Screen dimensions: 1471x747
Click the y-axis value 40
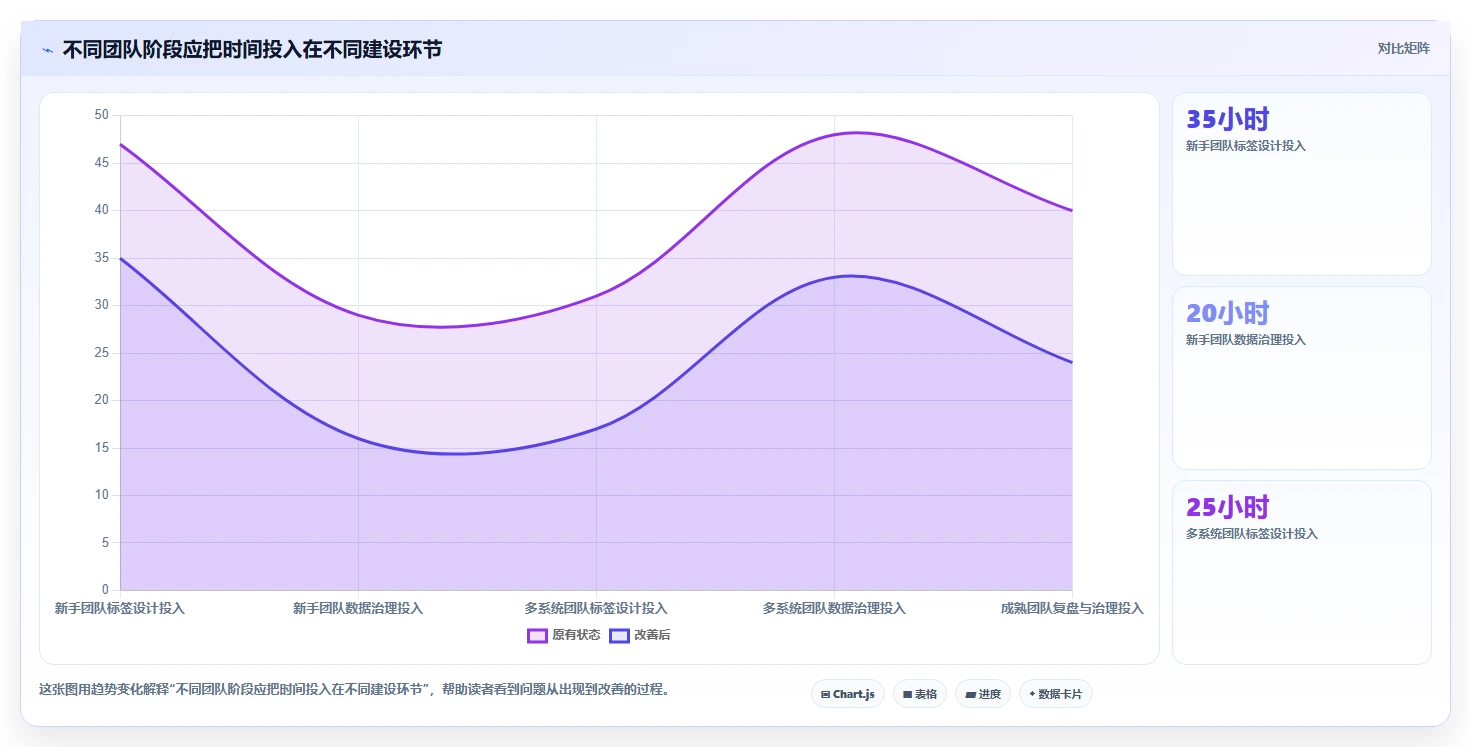click(101, 210)
